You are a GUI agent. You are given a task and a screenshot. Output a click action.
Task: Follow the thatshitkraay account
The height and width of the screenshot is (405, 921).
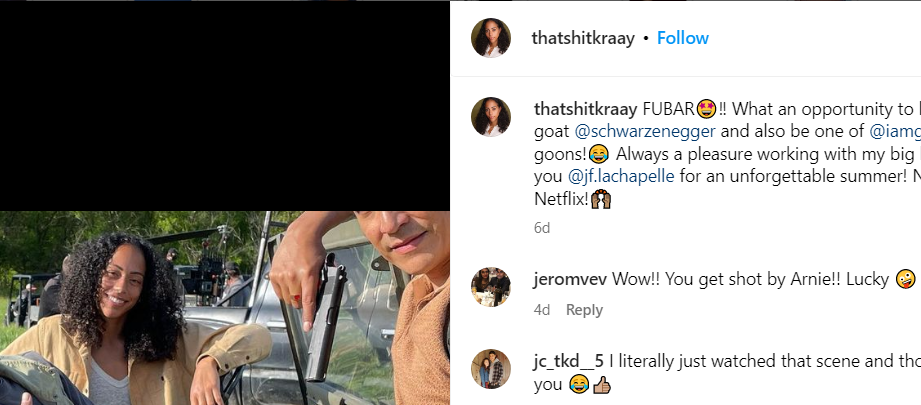tap(683, 38)
